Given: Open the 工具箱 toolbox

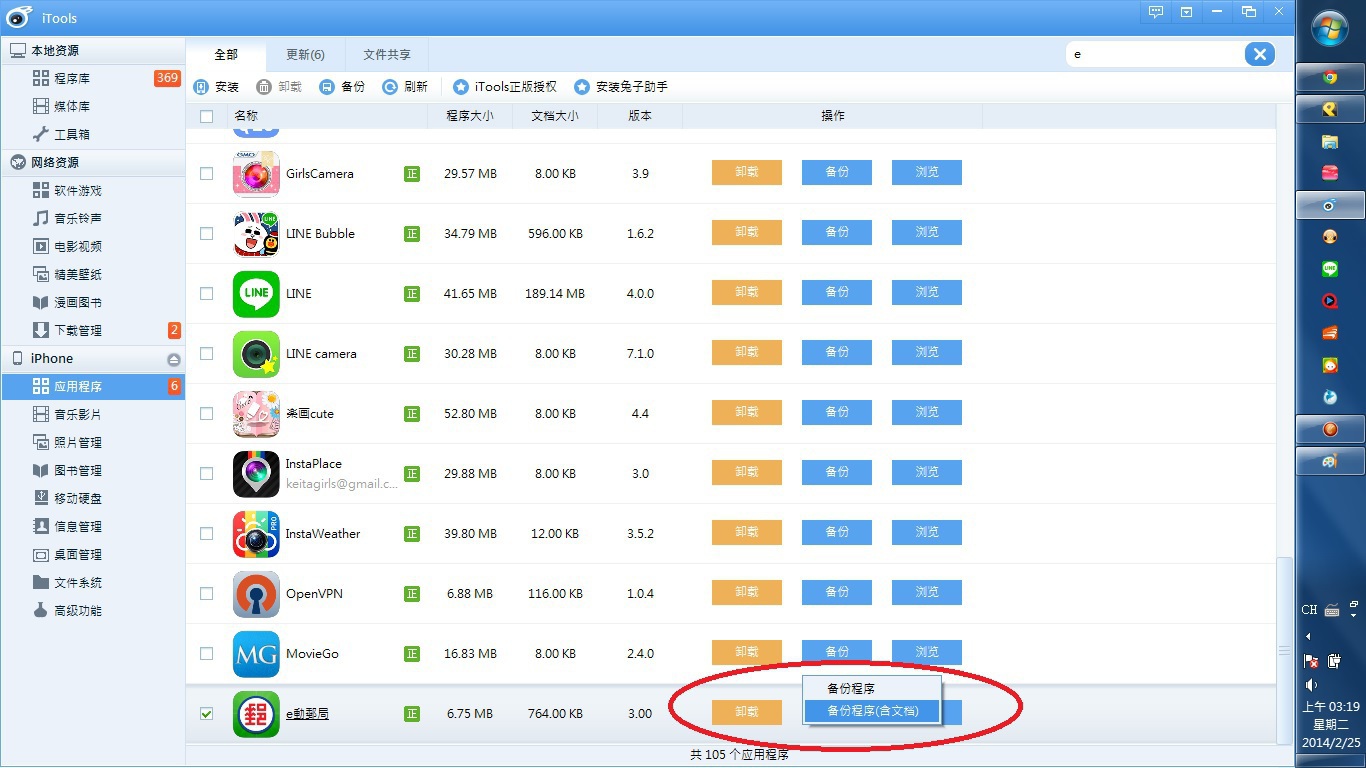Looking at the screenshot, I should pos(92,134).
